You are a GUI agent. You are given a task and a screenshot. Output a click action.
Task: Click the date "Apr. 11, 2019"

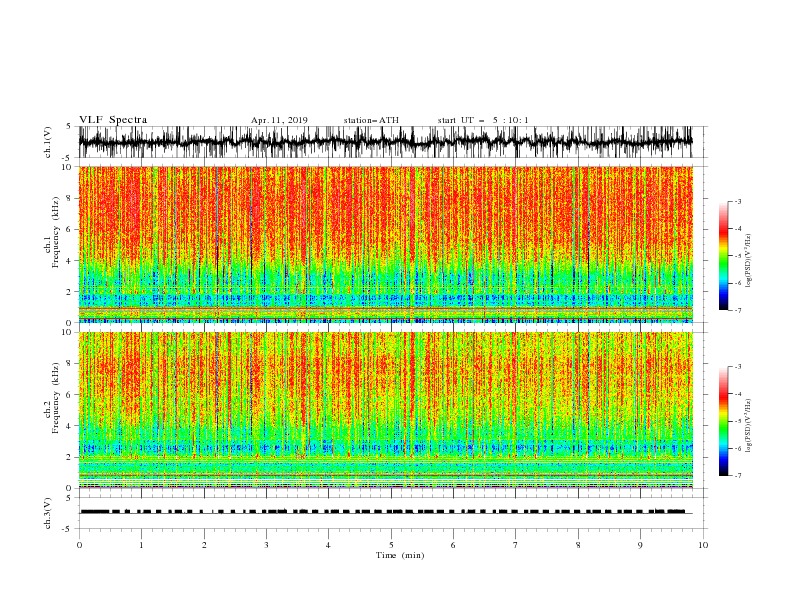click(279, 120)
